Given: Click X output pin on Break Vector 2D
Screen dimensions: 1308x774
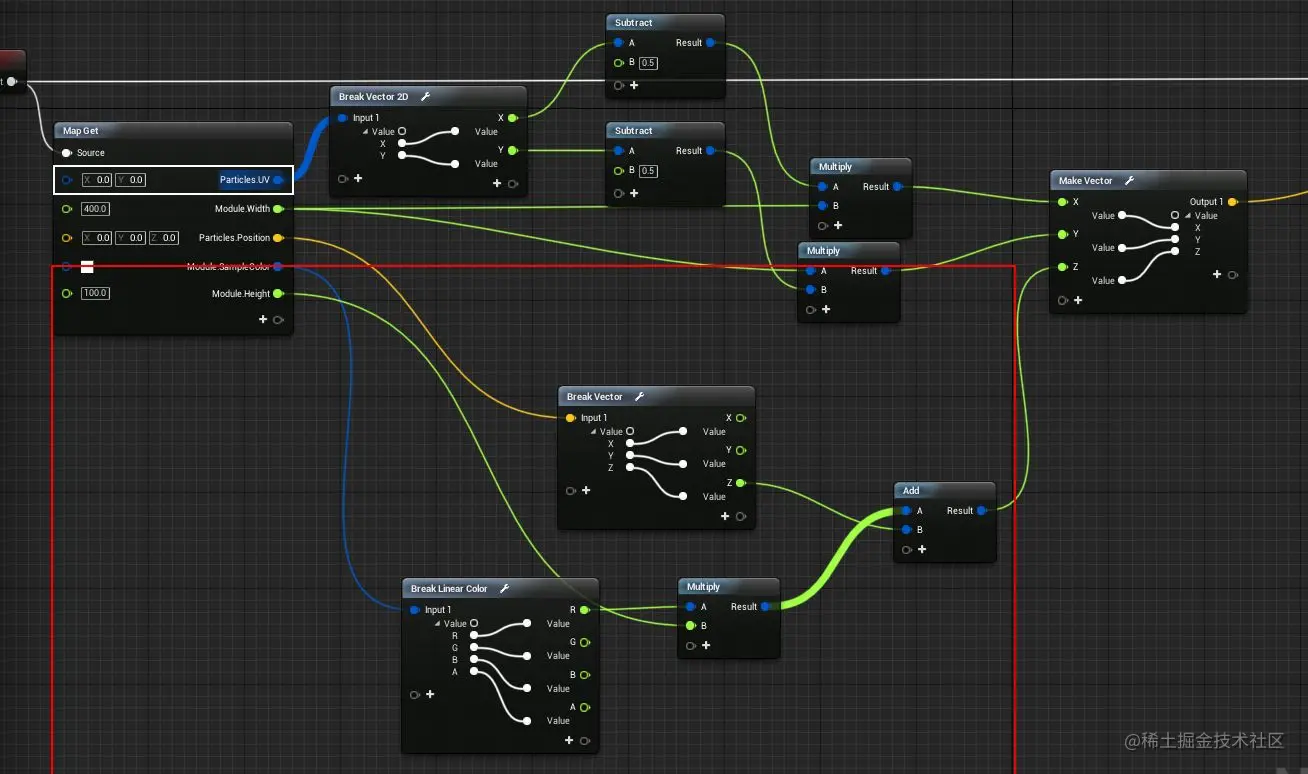Looking at the screenshot, I should [x=513, y=118].
